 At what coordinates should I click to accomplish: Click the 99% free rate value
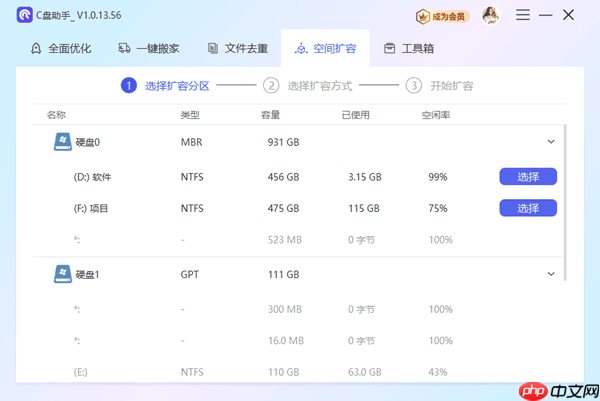tap(438, 177)
